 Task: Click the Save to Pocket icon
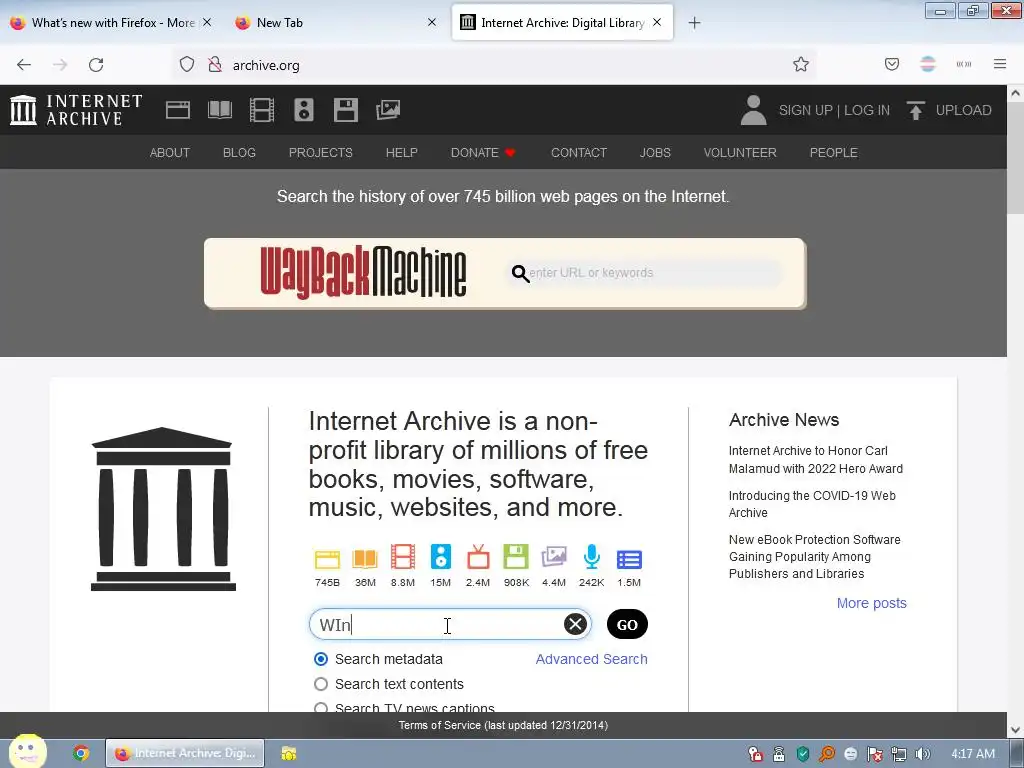[892, 64]
